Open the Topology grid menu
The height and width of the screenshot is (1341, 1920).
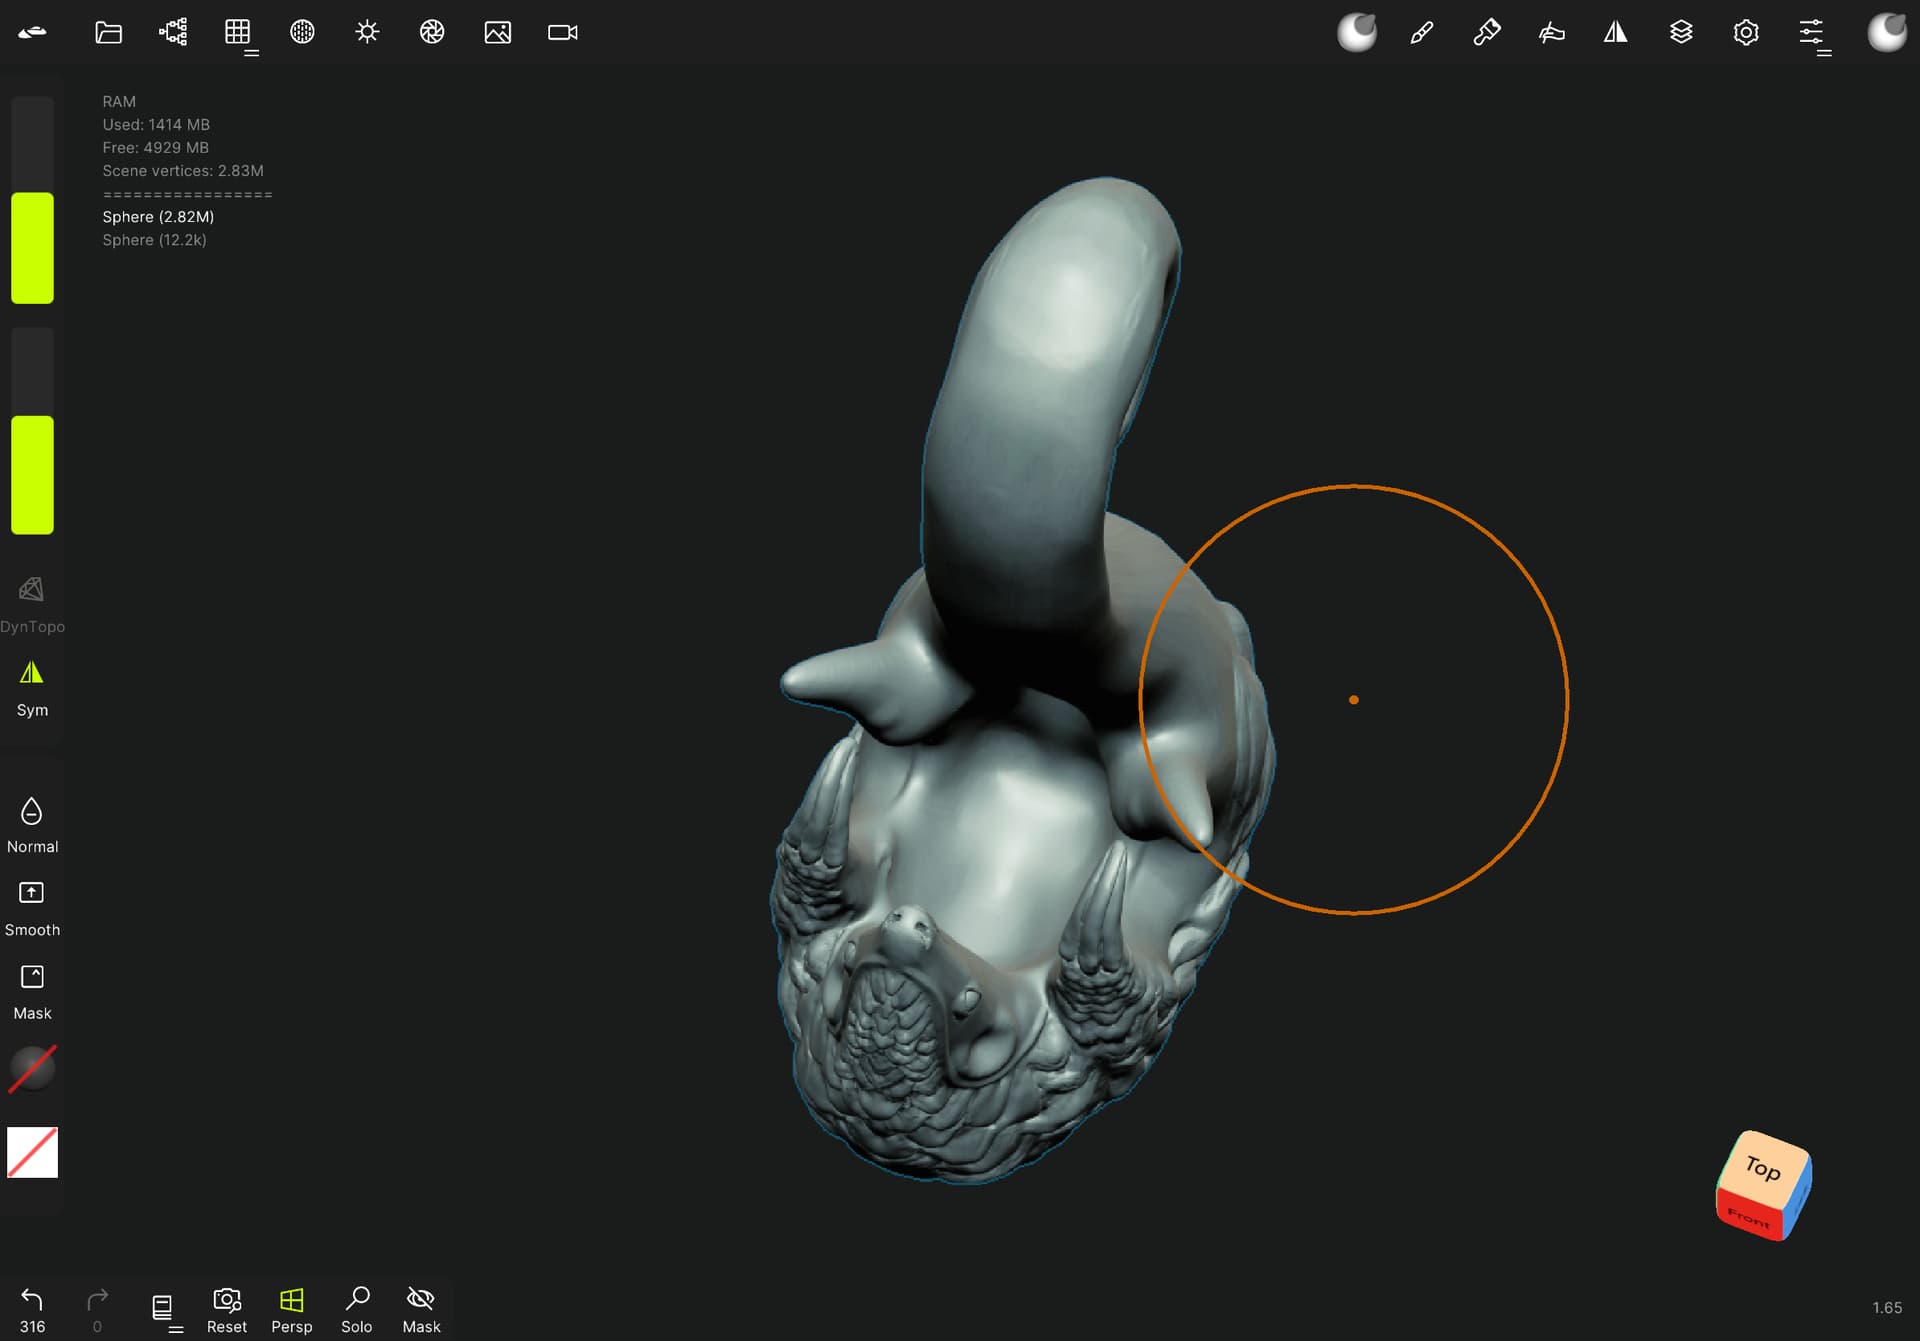click(238, 32)
